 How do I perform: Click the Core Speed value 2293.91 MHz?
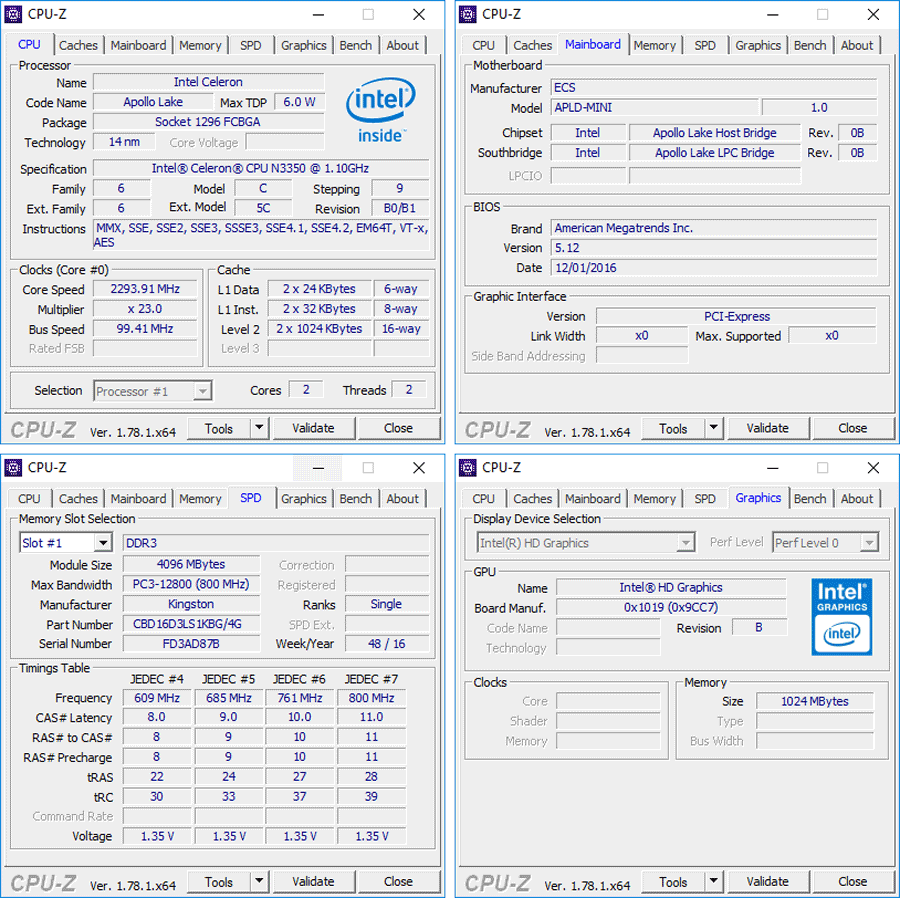coord(145,289)
